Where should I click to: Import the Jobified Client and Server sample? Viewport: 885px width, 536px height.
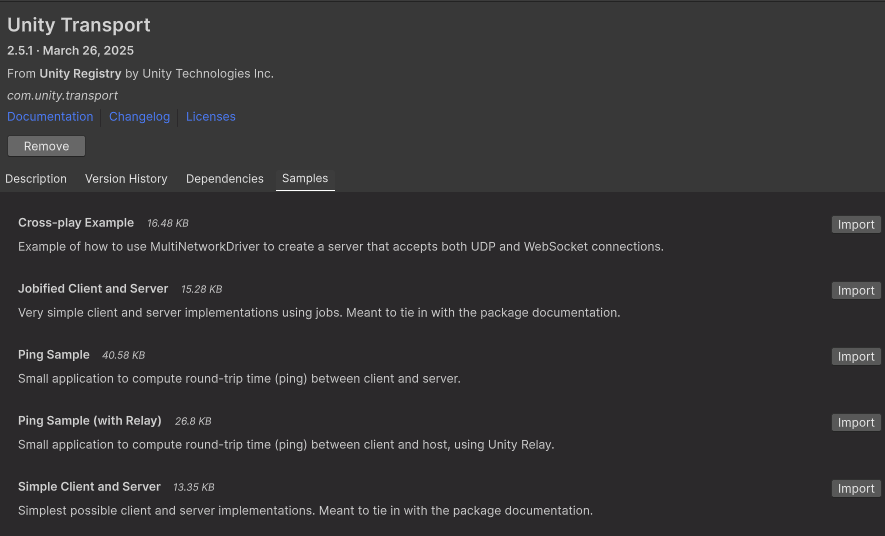point(856,291)
